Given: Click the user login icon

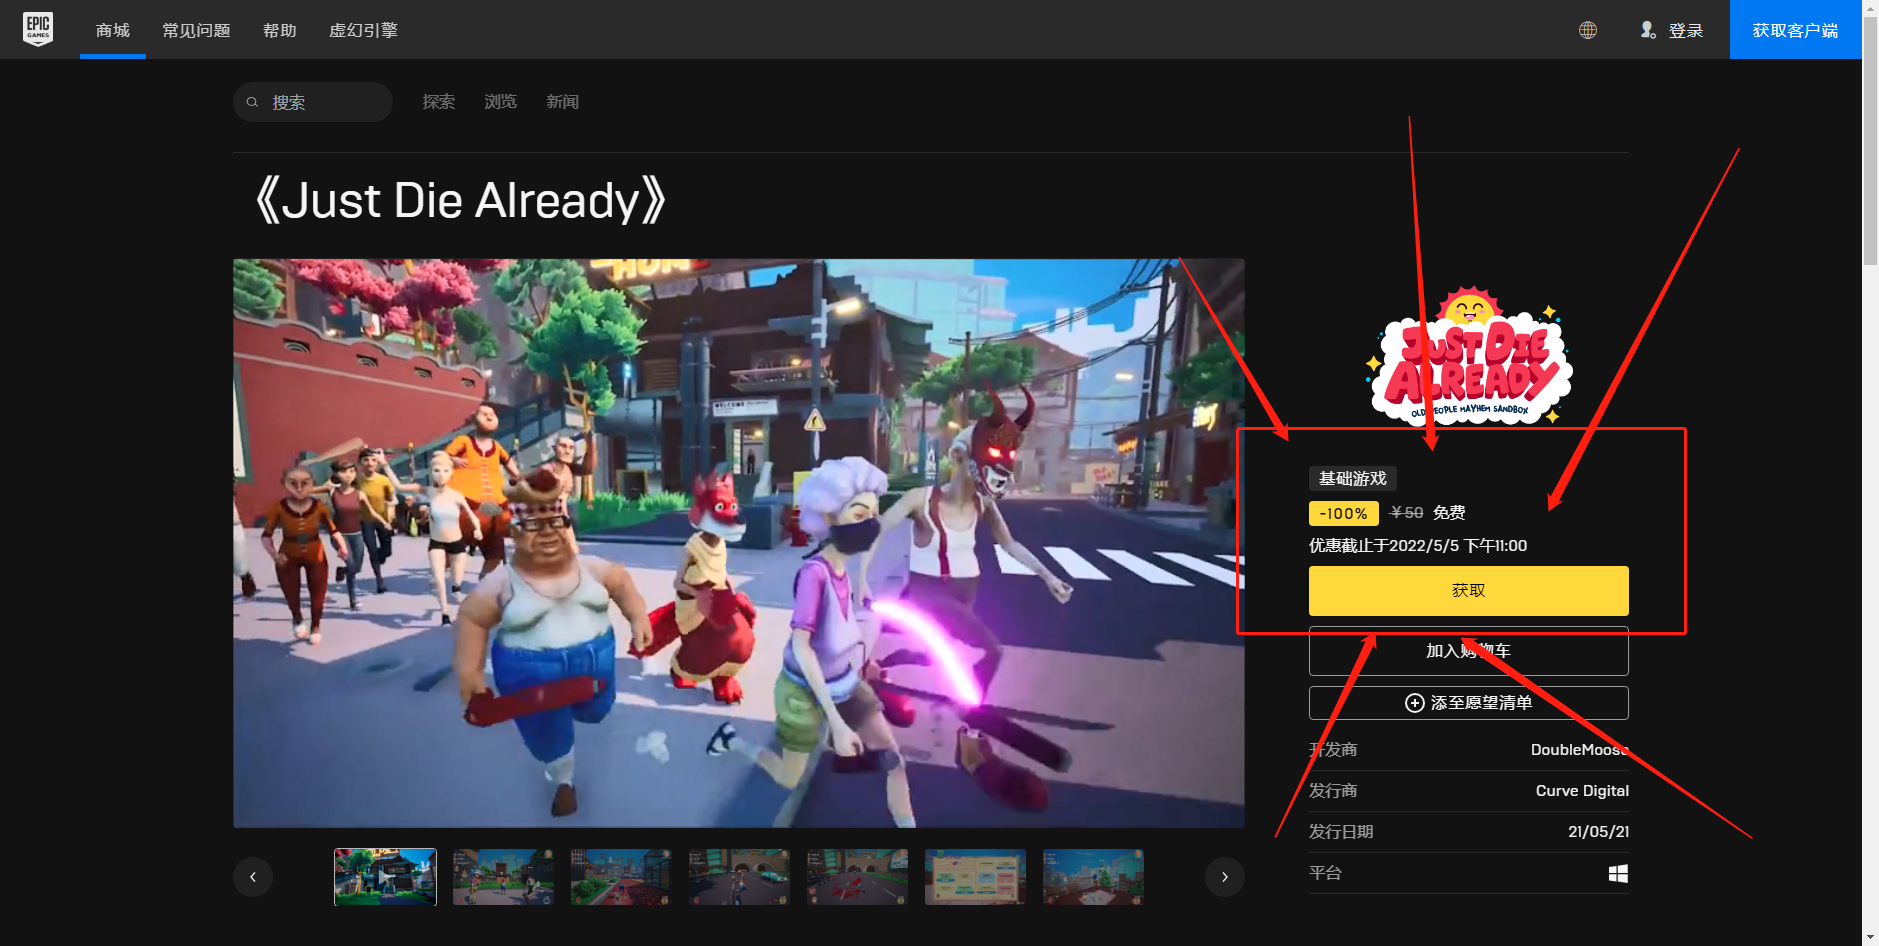Looking at the screenshot, I should 1648,30.
